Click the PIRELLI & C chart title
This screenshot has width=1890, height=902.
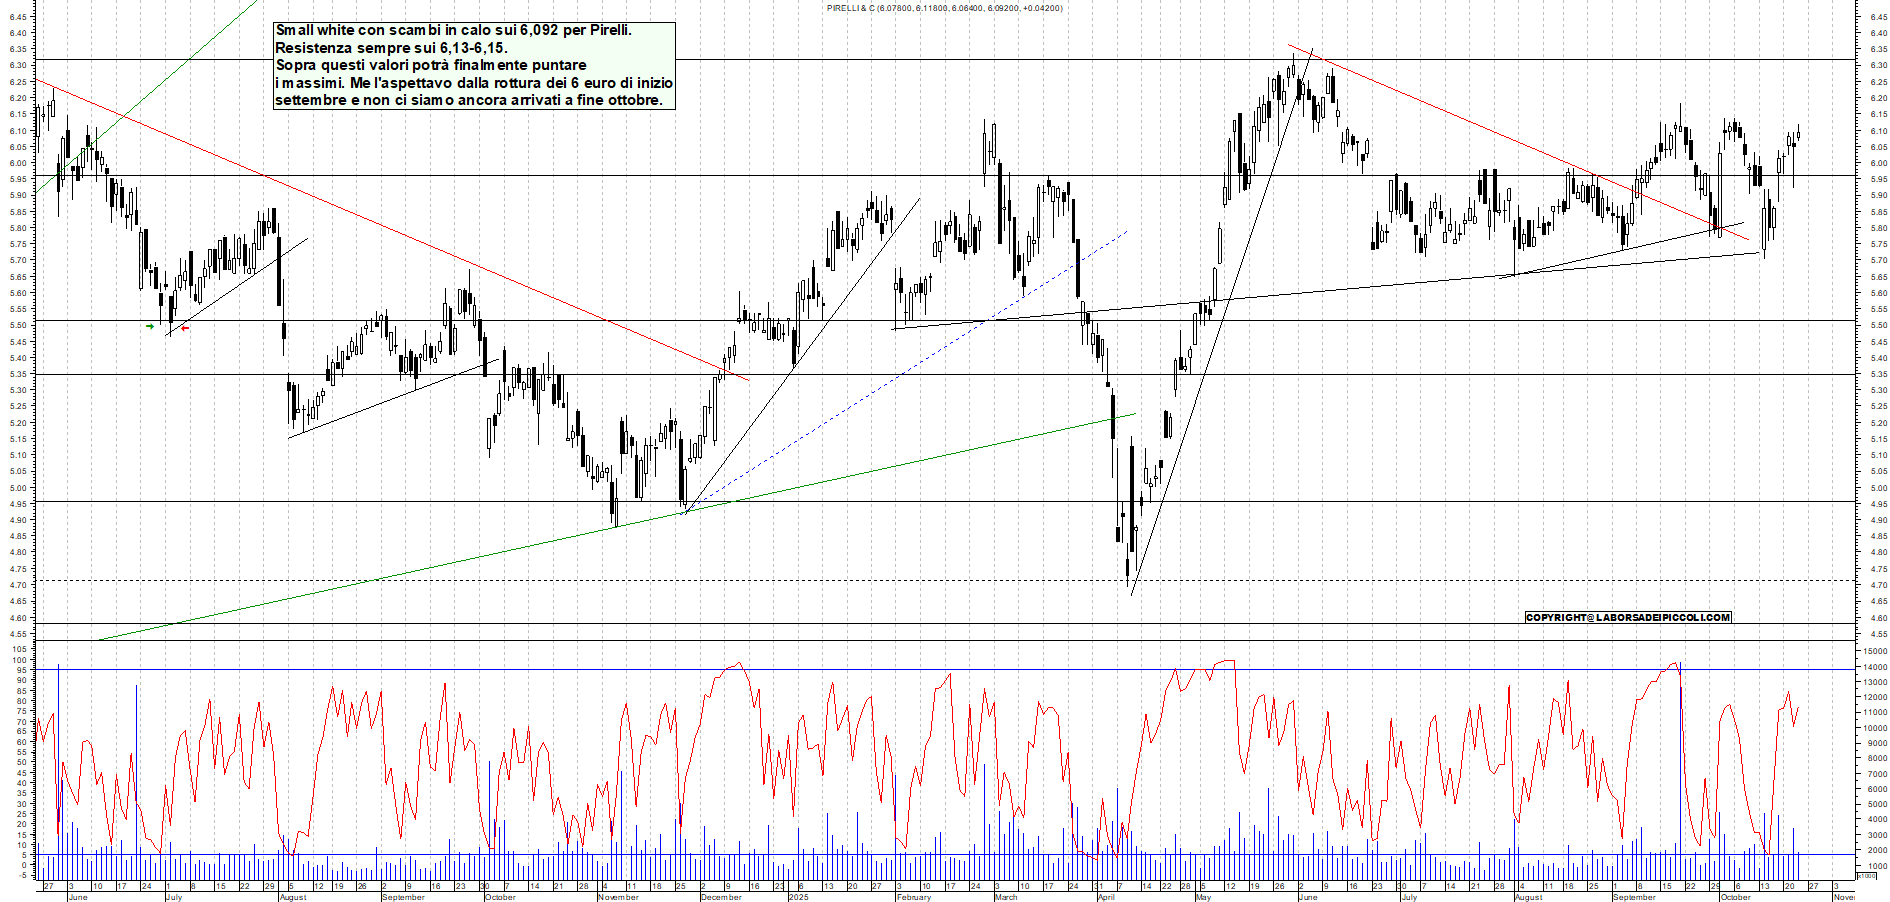coord(944,8)
